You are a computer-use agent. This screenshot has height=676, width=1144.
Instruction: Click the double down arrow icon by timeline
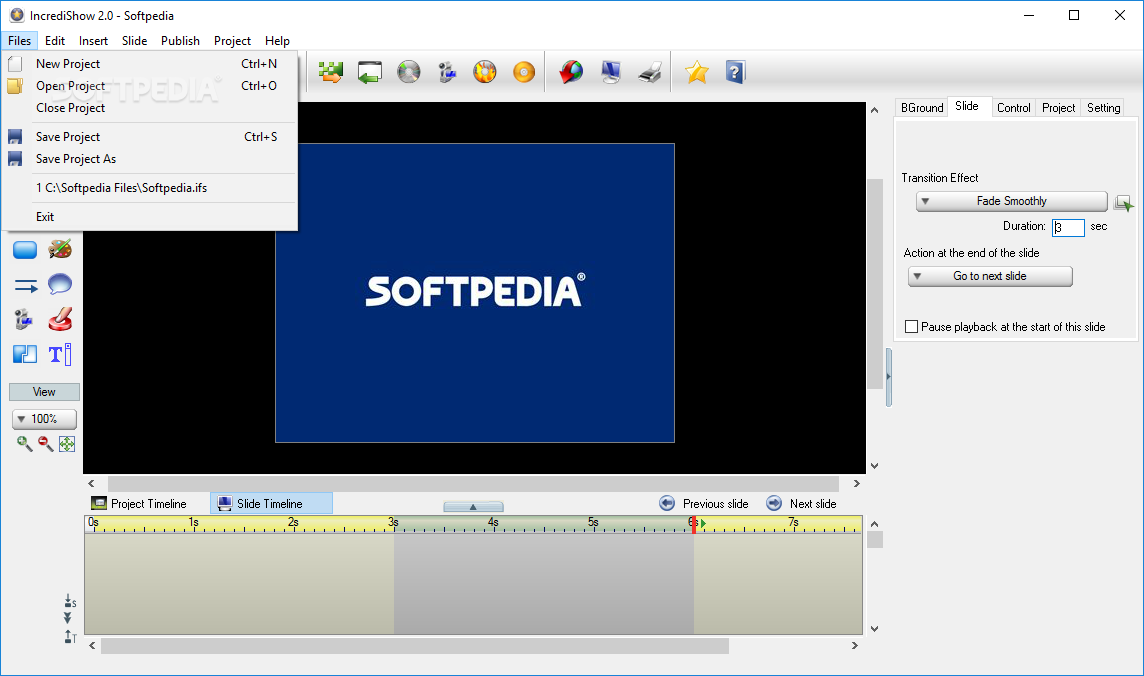[x=67, y=618]
